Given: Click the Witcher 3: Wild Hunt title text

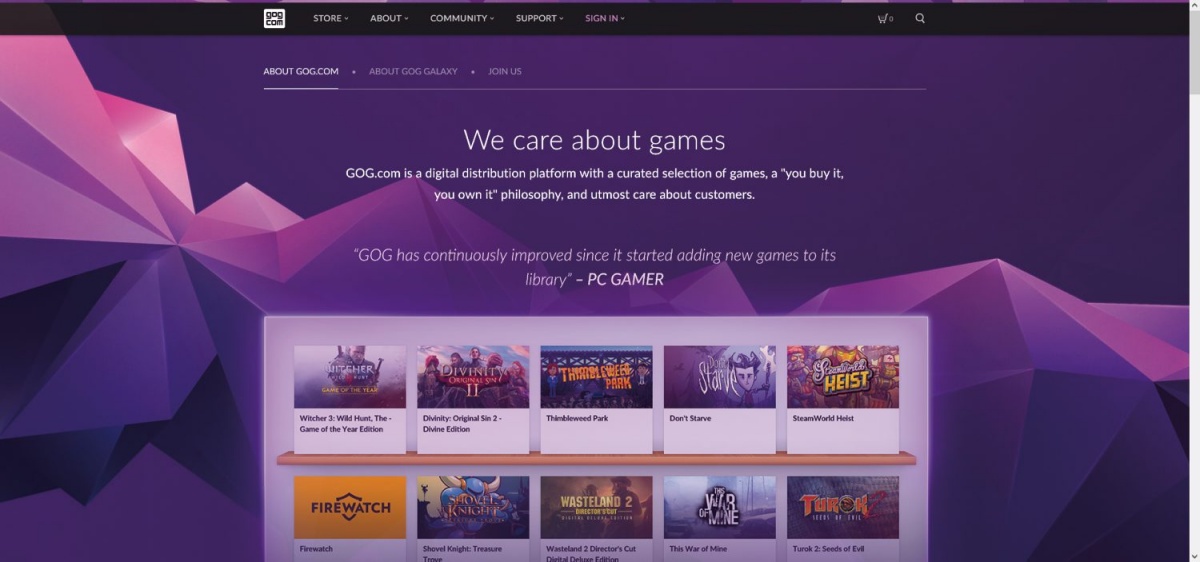Looking at the screenshot, I should [346, 424].
